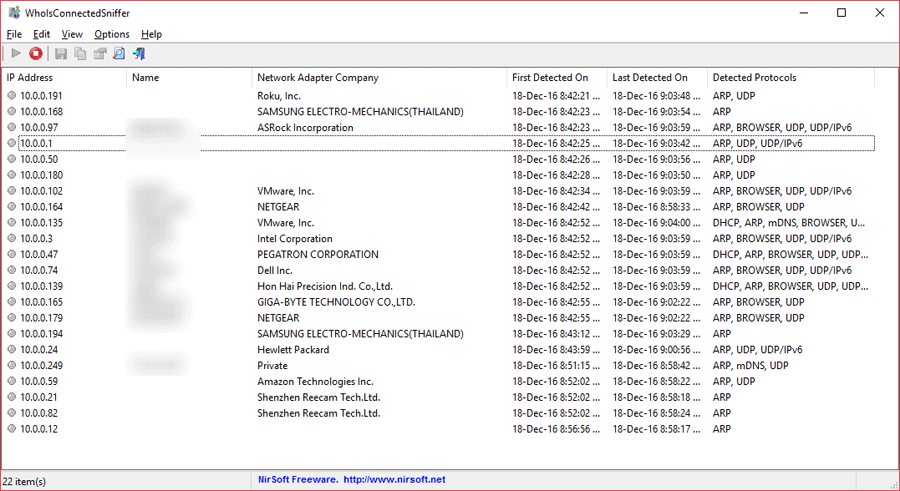
Task: Select the Hewlett Packard company cell
Action: 293,350
